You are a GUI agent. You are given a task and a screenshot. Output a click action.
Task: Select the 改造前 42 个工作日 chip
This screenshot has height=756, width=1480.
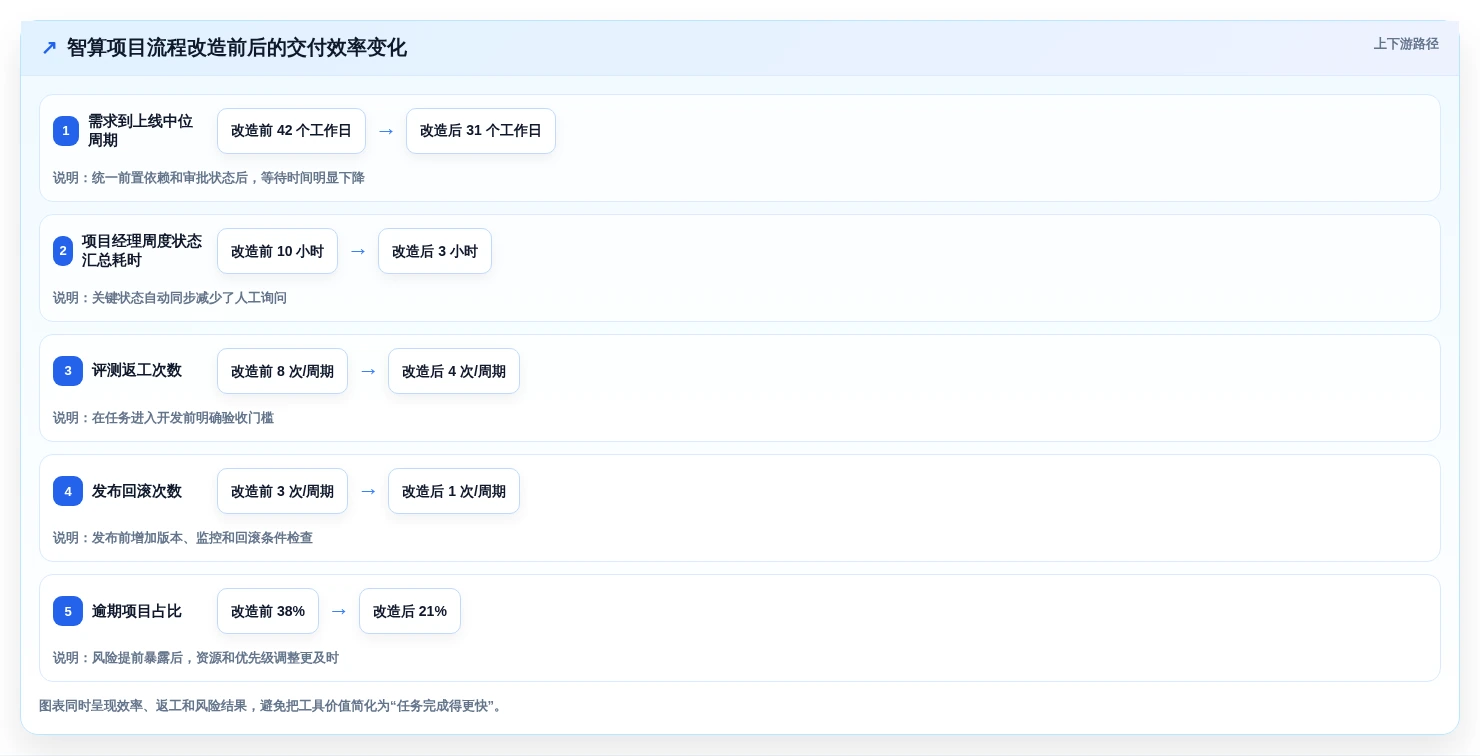291,131
